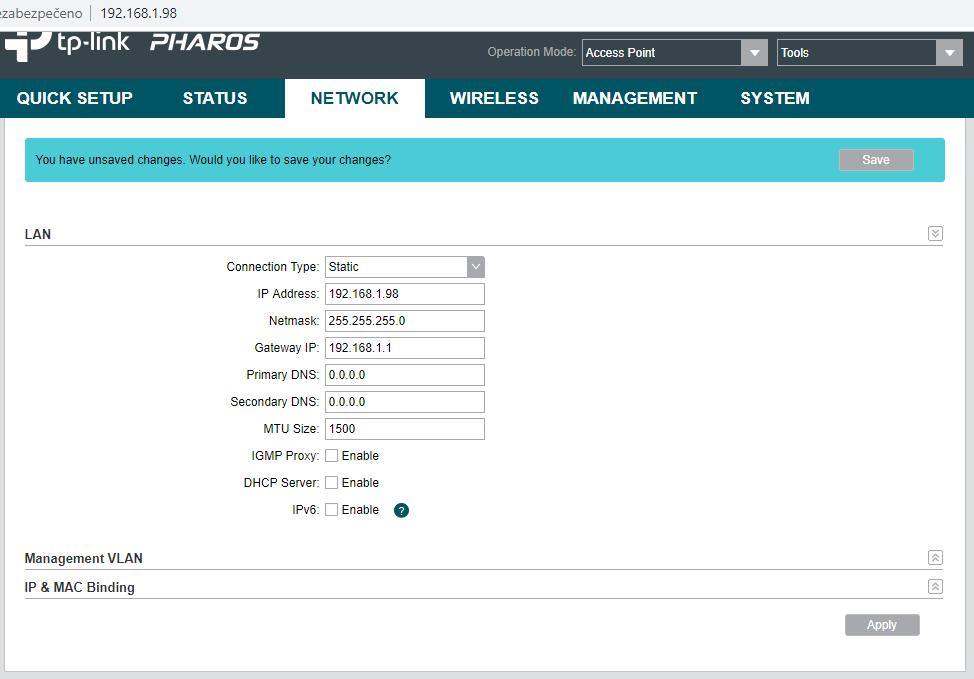Enable the DHCP Server checkbox

point(332,483)
